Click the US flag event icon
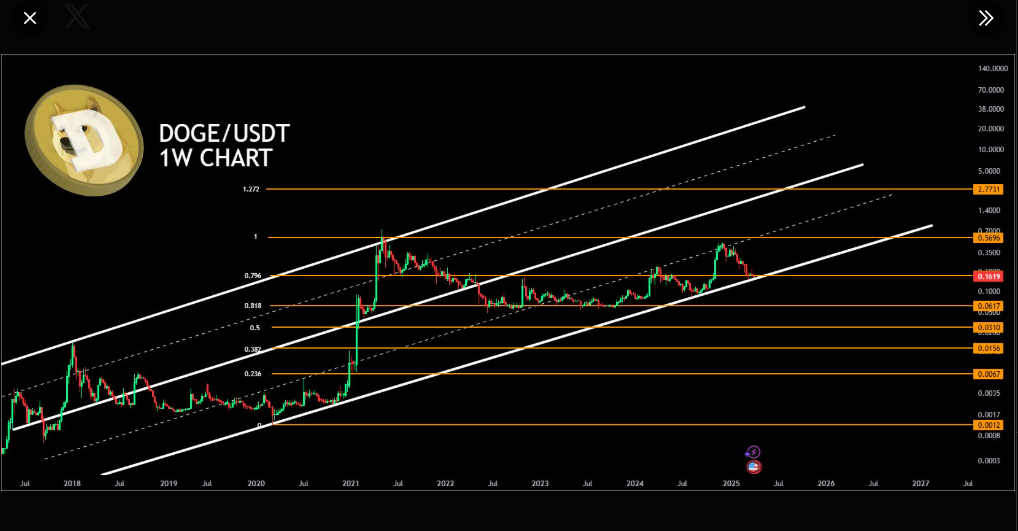The height and width of the screenshot is (531, 1018). (x=754, y=466)
